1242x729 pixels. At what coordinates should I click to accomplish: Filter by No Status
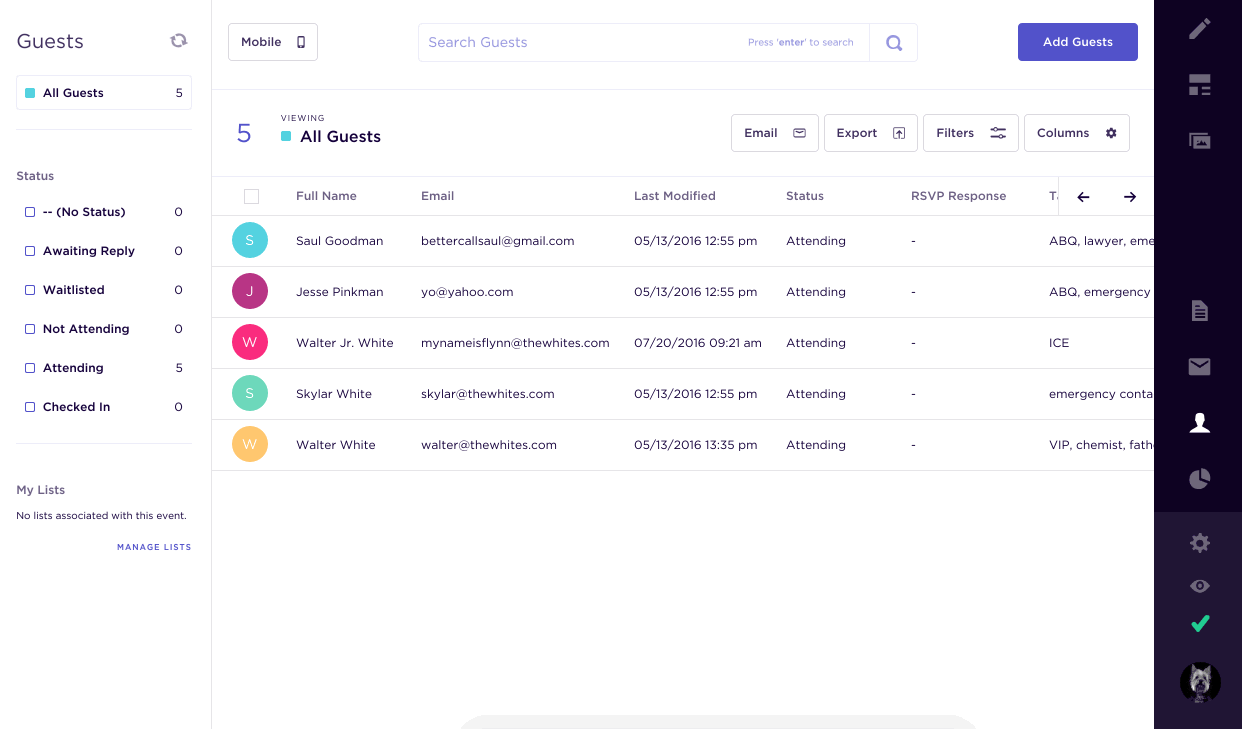[x=104, y=212]
